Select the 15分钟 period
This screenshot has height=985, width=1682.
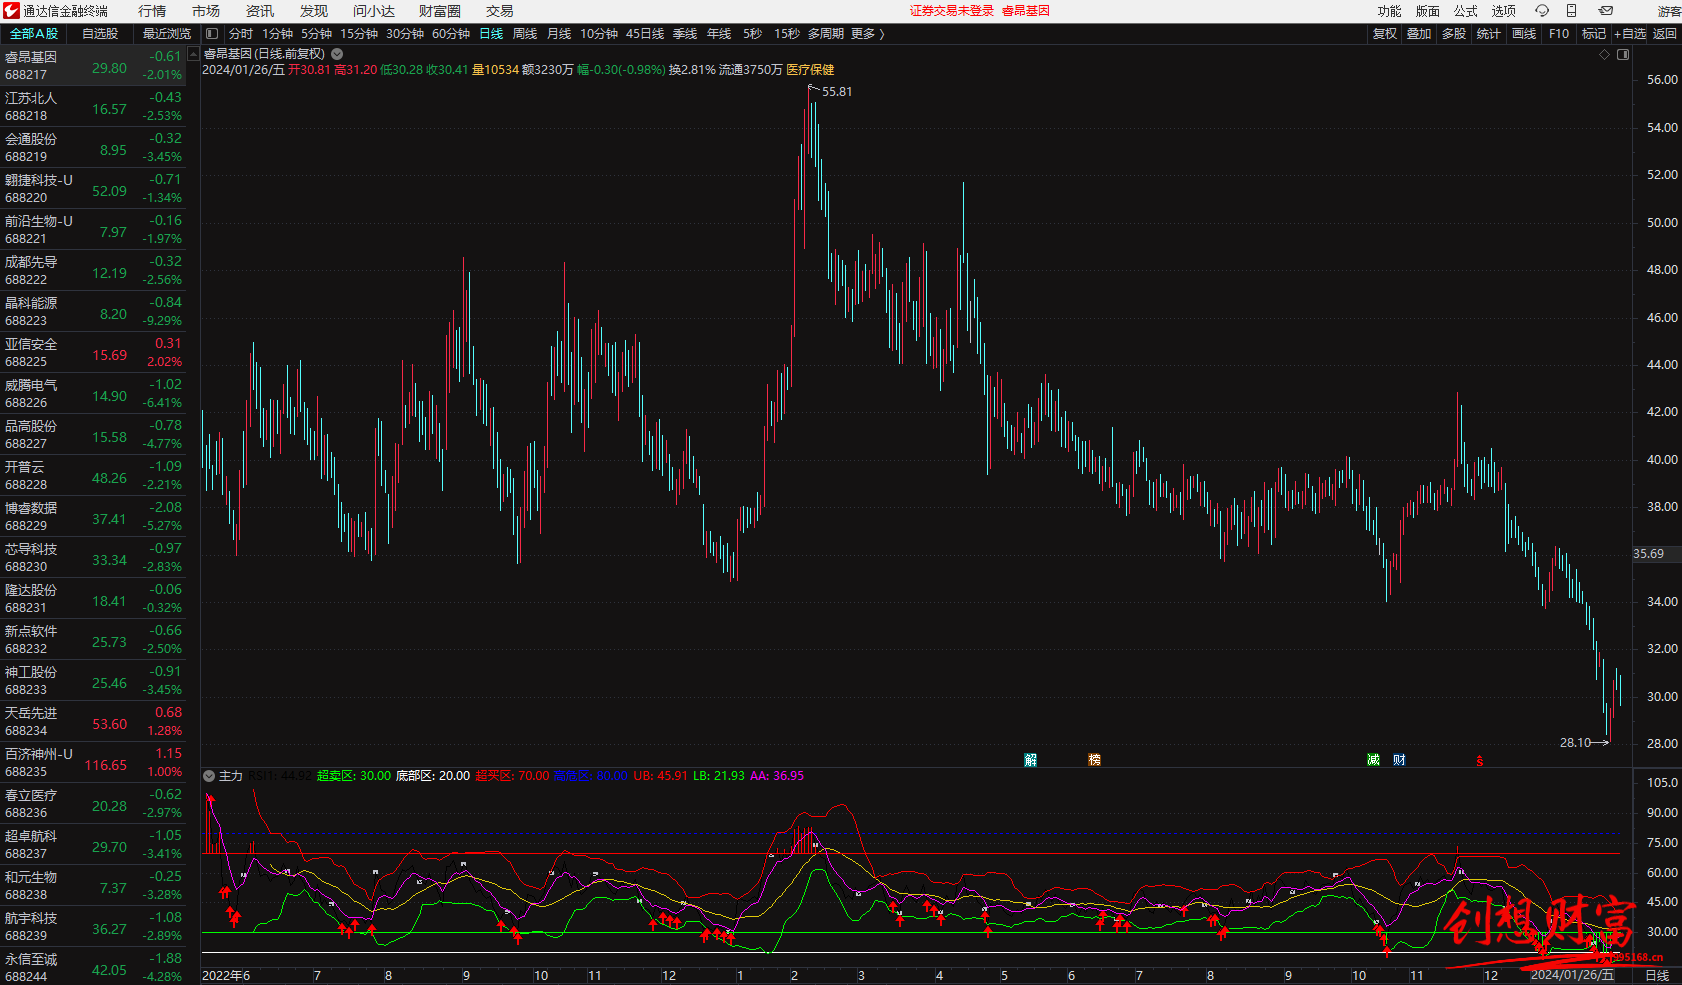coord(359,34)
